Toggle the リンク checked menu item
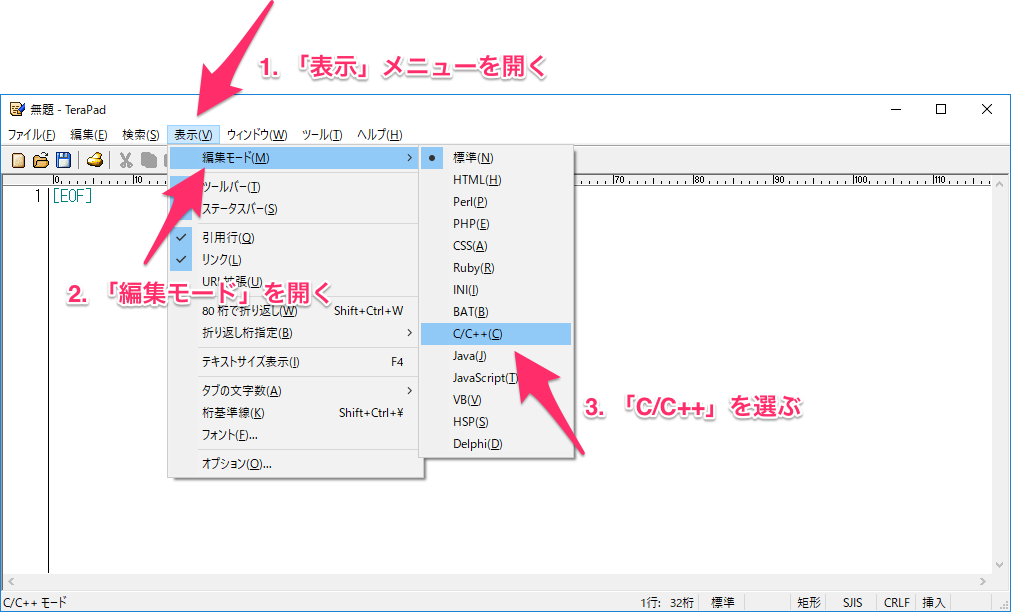This screenshot has height=612, width=1011. click(222, 260)
